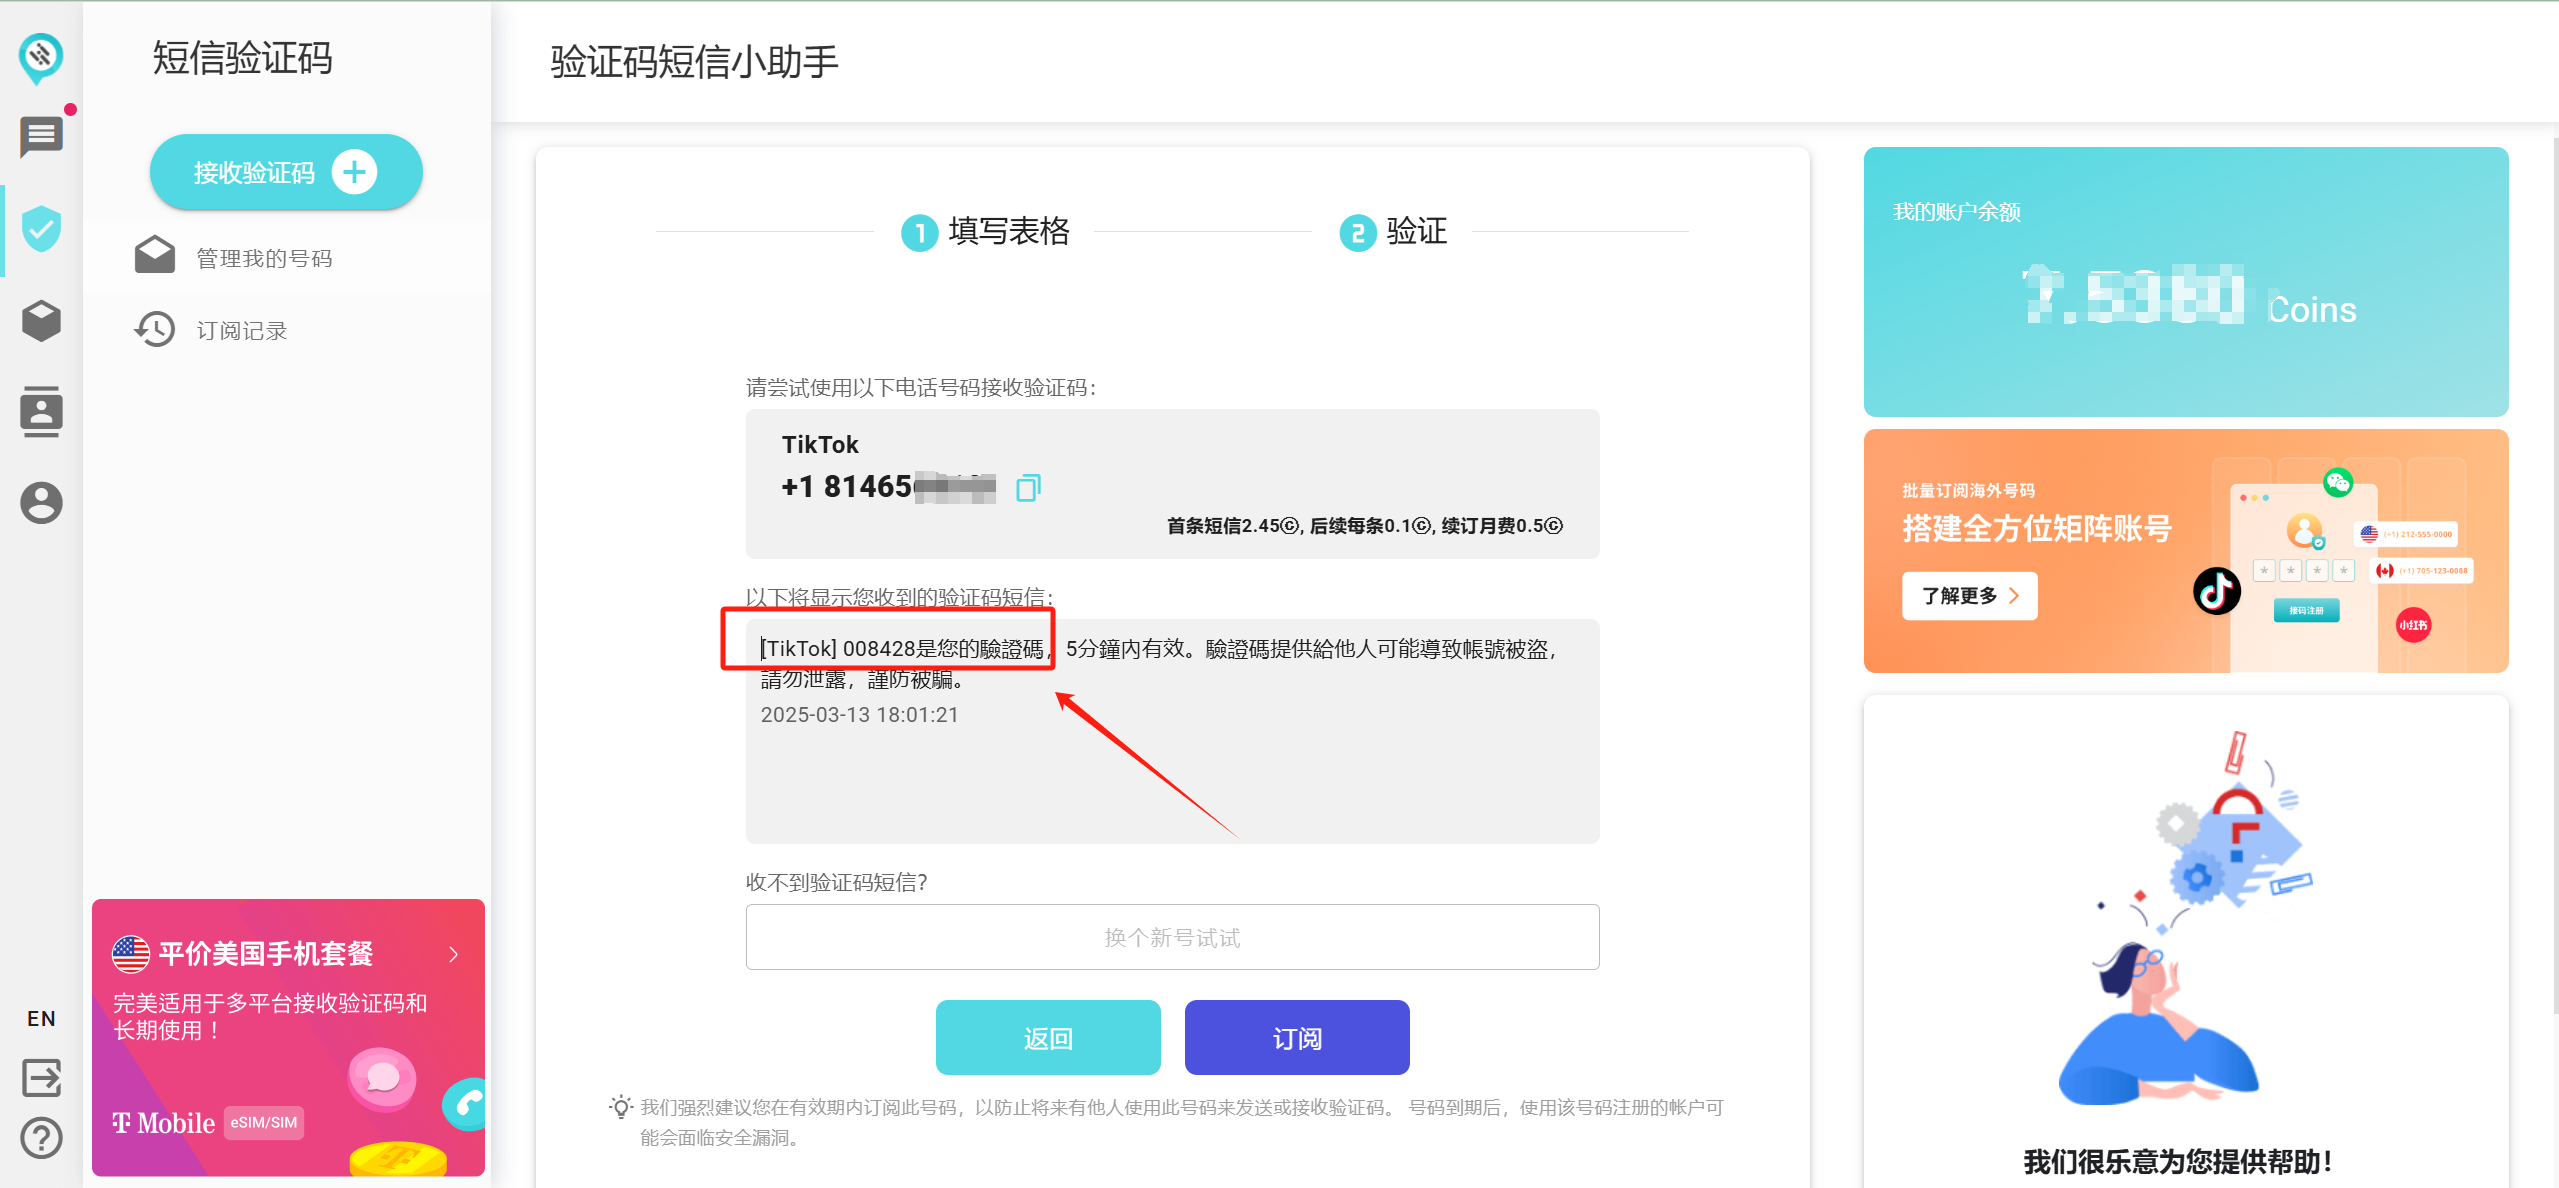Click the 订阅 button
2559x1188 pixels.
1297,1038
